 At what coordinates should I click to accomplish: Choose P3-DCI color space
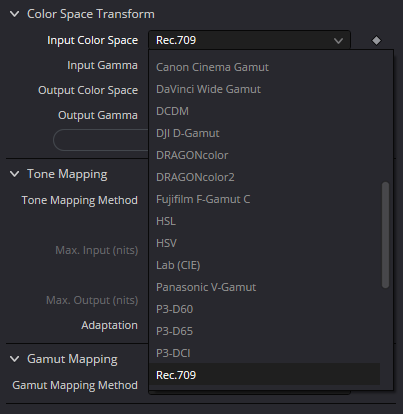(x=264, y=353)
